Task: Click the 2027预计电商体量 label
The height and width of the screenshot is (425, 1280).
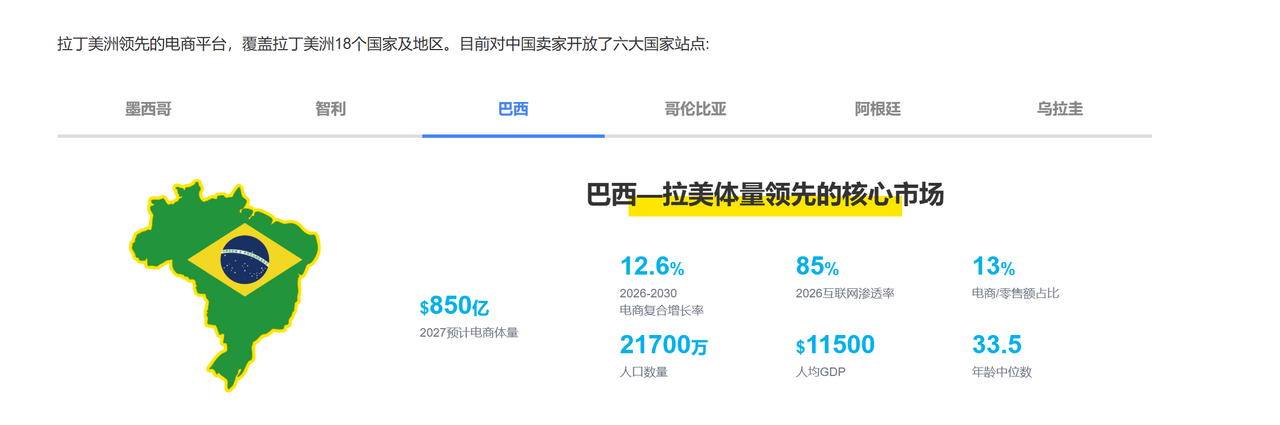Action: 469,333
